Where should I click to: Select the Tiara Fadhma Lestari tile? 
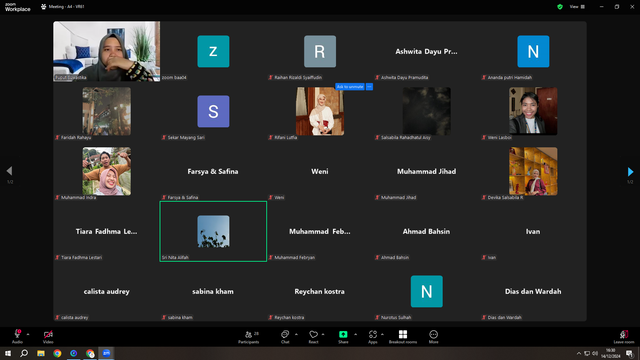(x=107, y=231)
